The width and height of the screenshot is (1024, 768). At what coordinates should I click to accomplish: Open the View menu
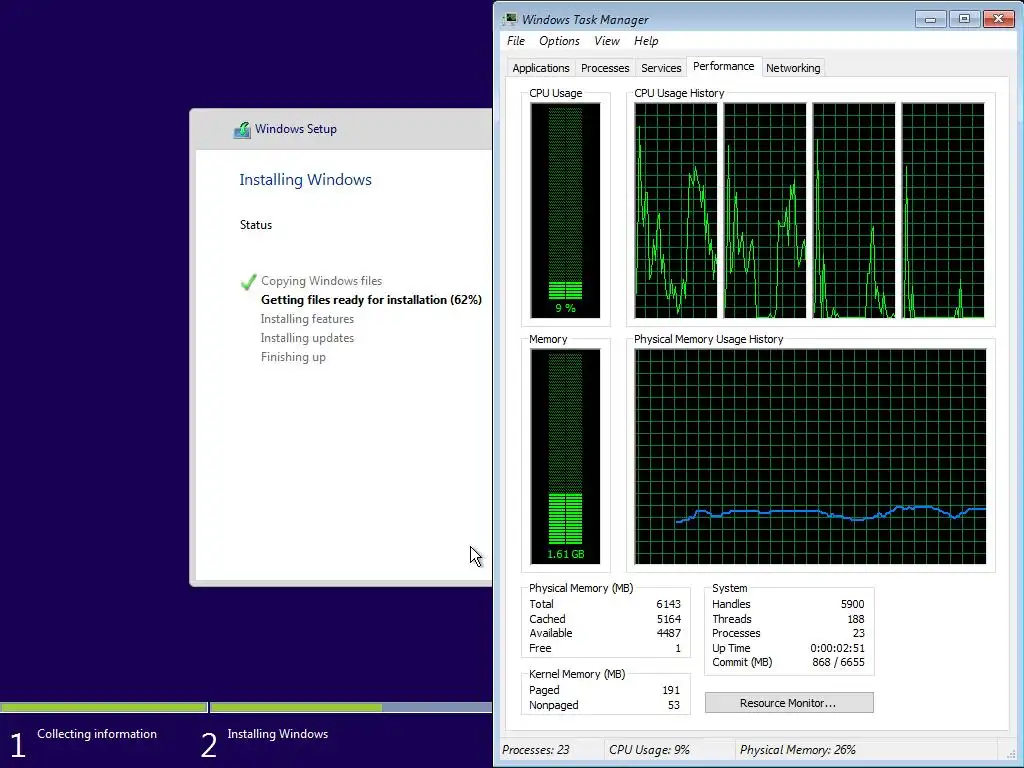tap(607, 40)
